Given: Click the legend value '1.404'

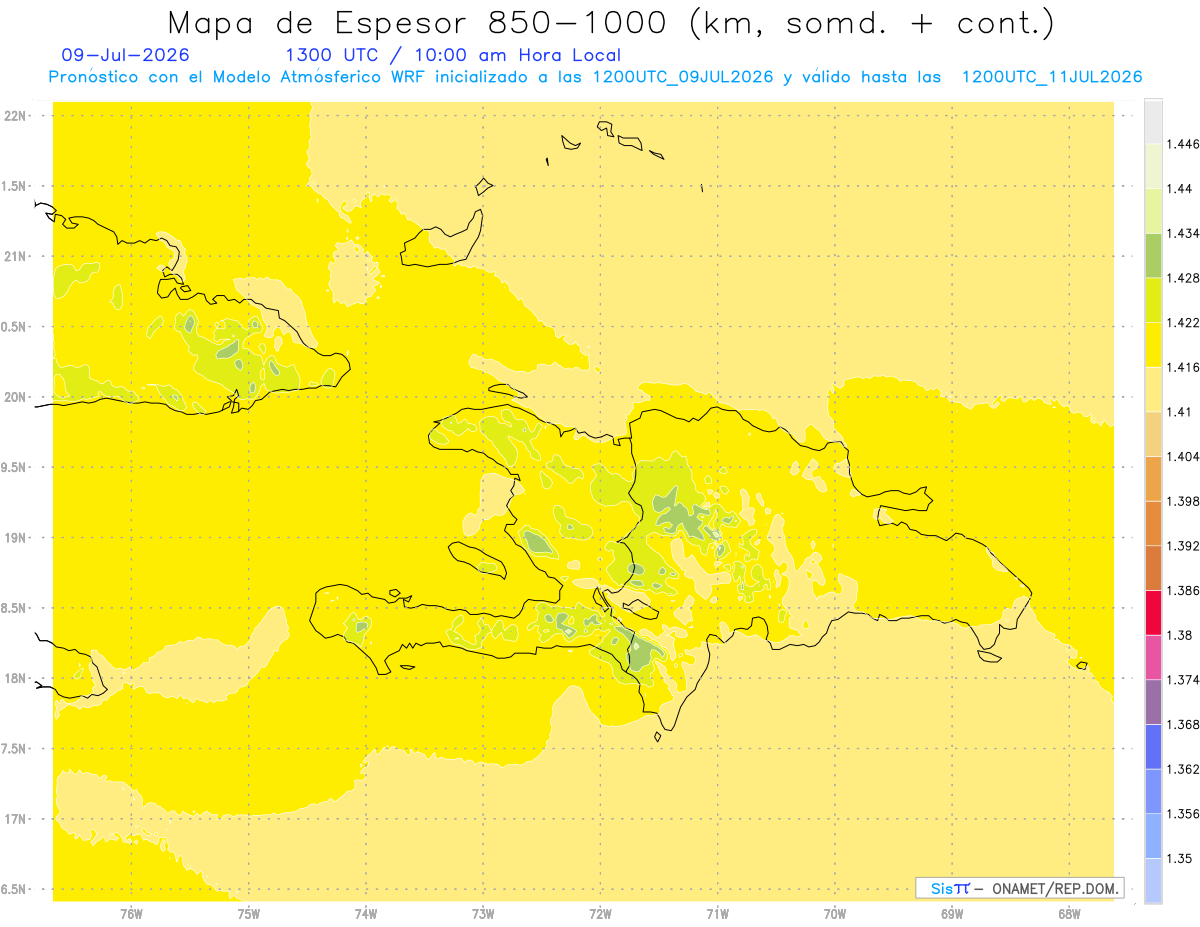Looking at the screenshot, I should [x=1185, y=456].
